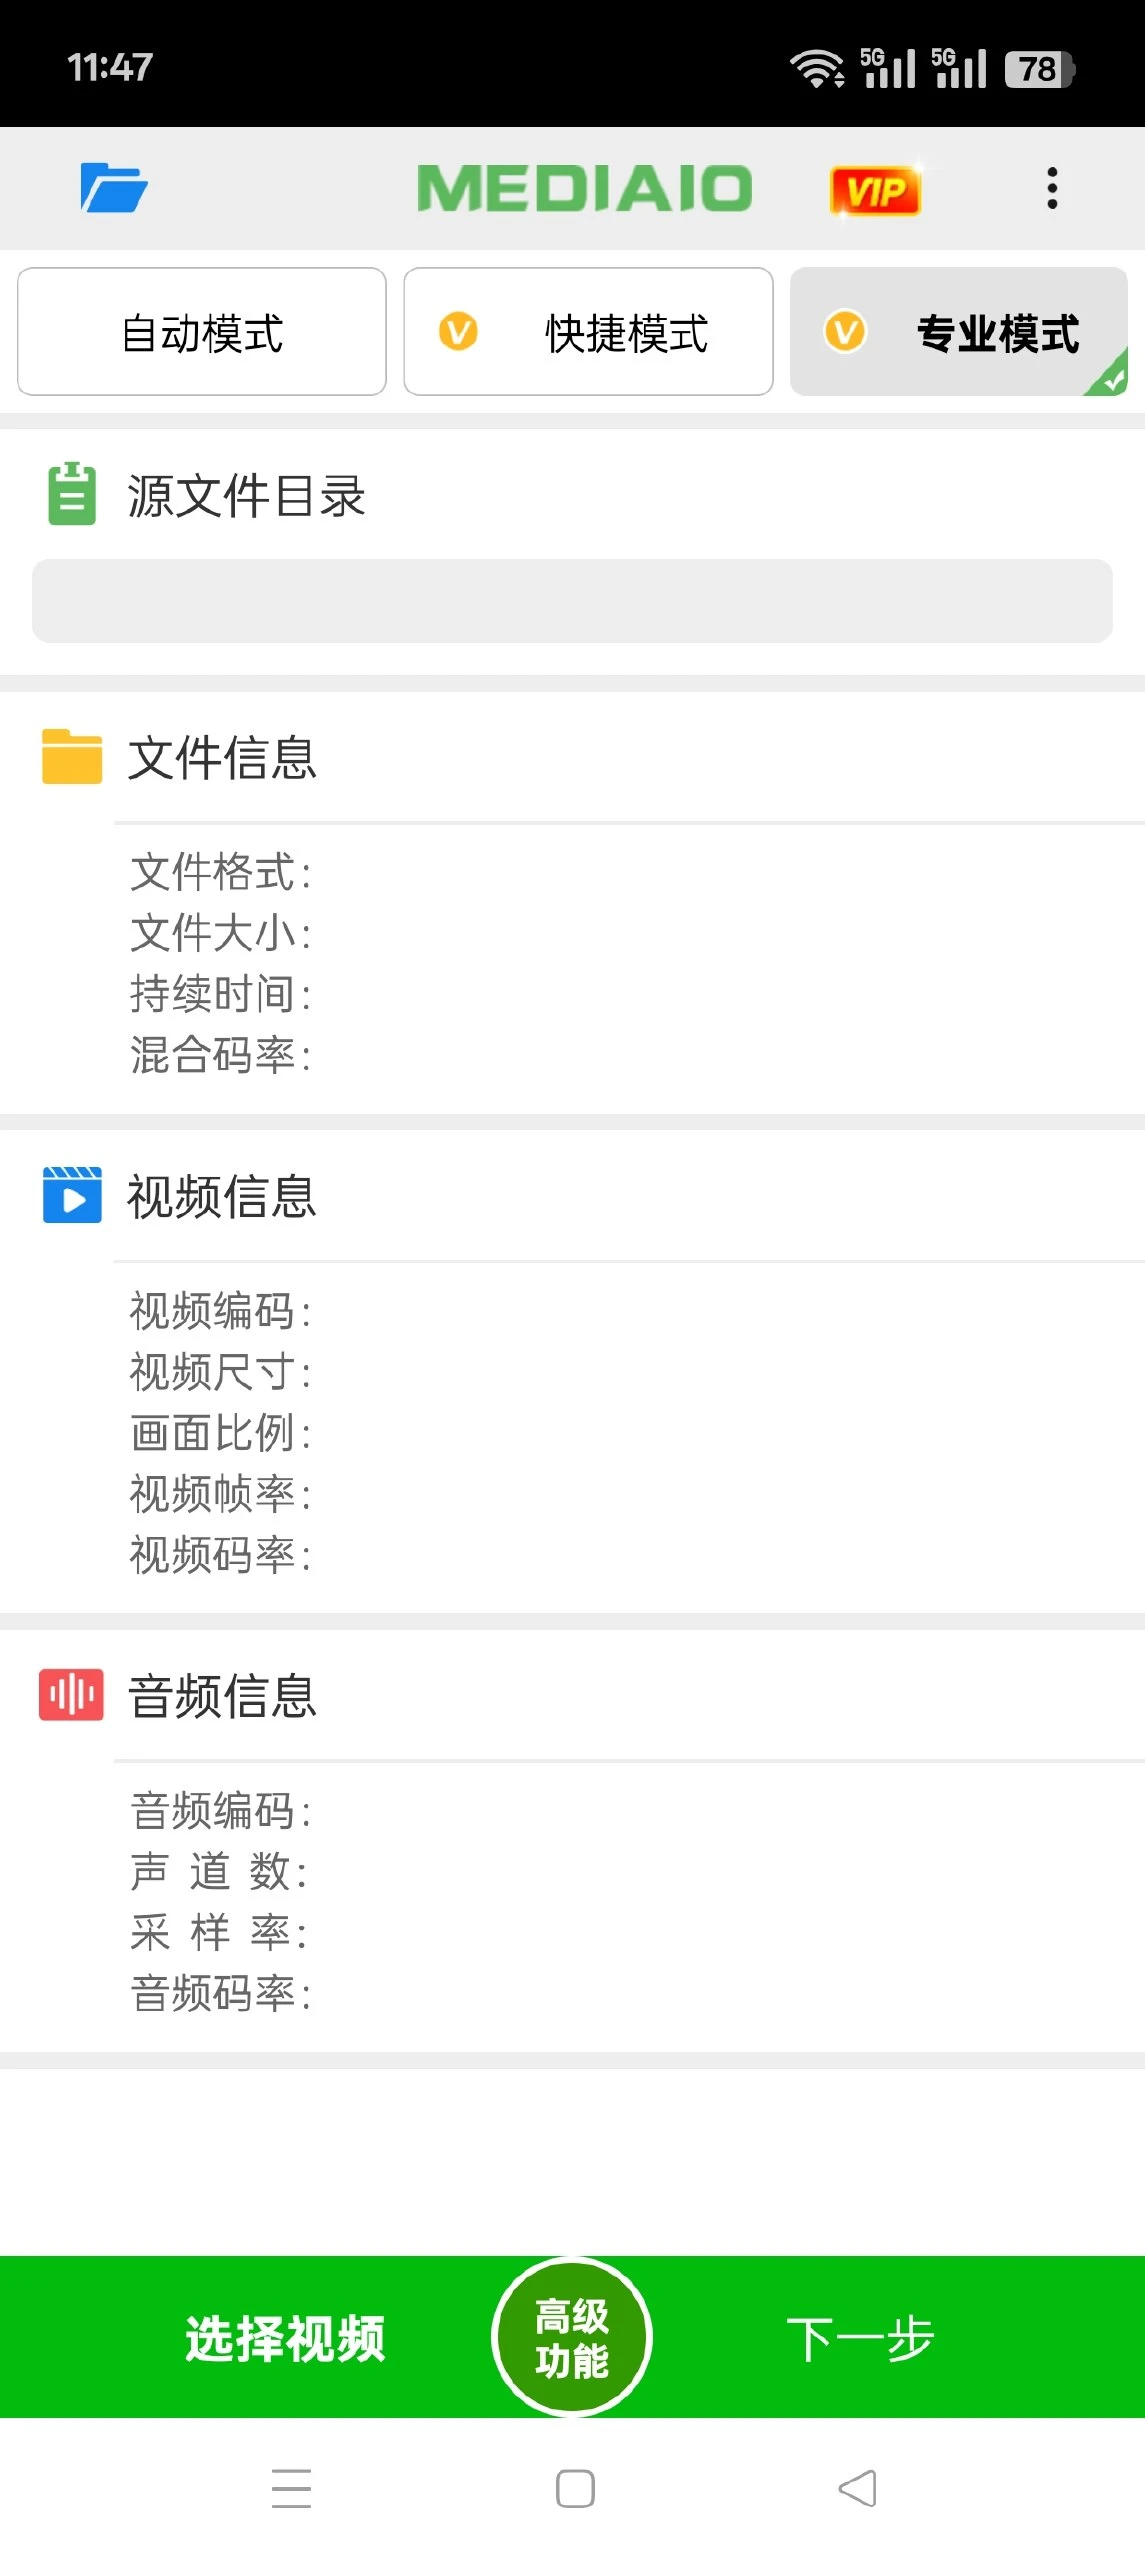Viewport: 1145px width, 2560px height.
Task: Click the empty source directory path field
Action: (572, 601)
